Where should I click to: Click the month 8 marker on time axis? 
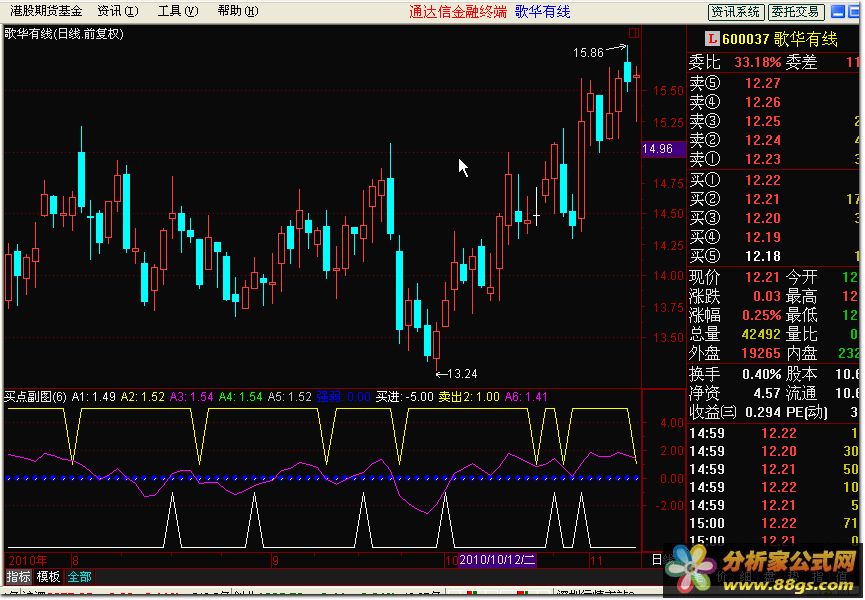click(x=75, y=561)
